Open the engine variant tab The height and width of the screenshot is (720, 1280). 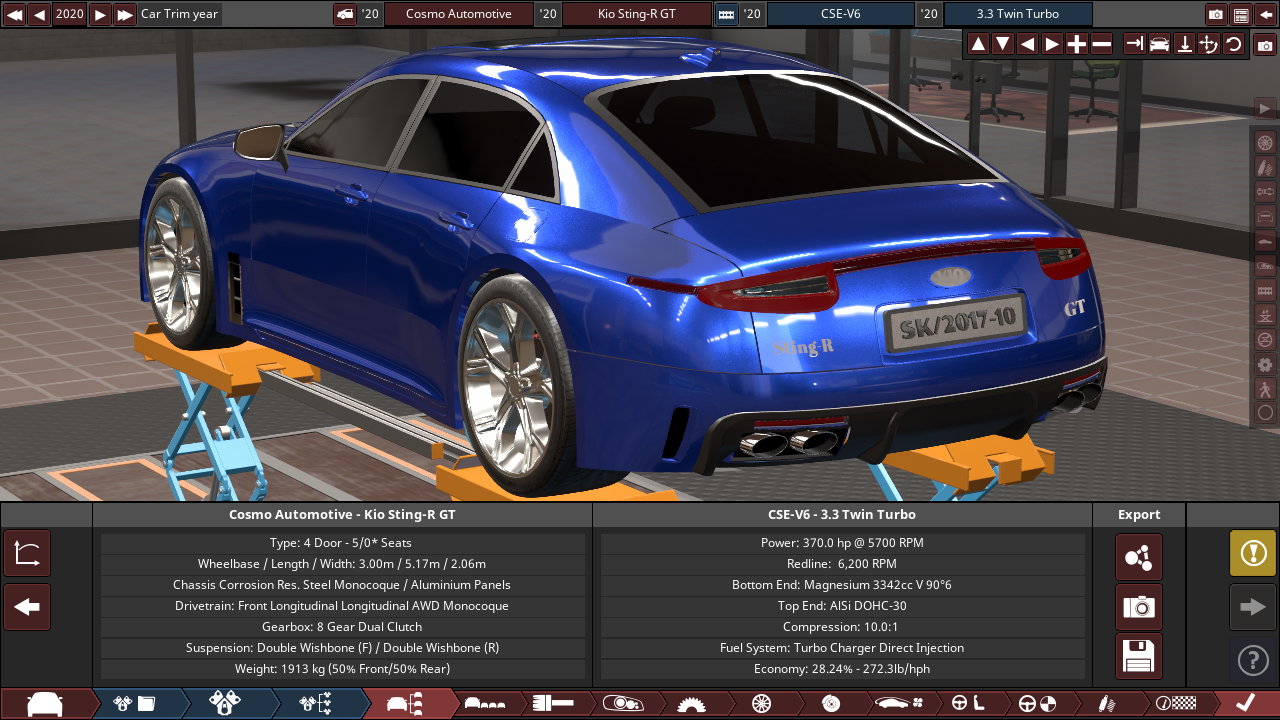click(x=225, y=704)
